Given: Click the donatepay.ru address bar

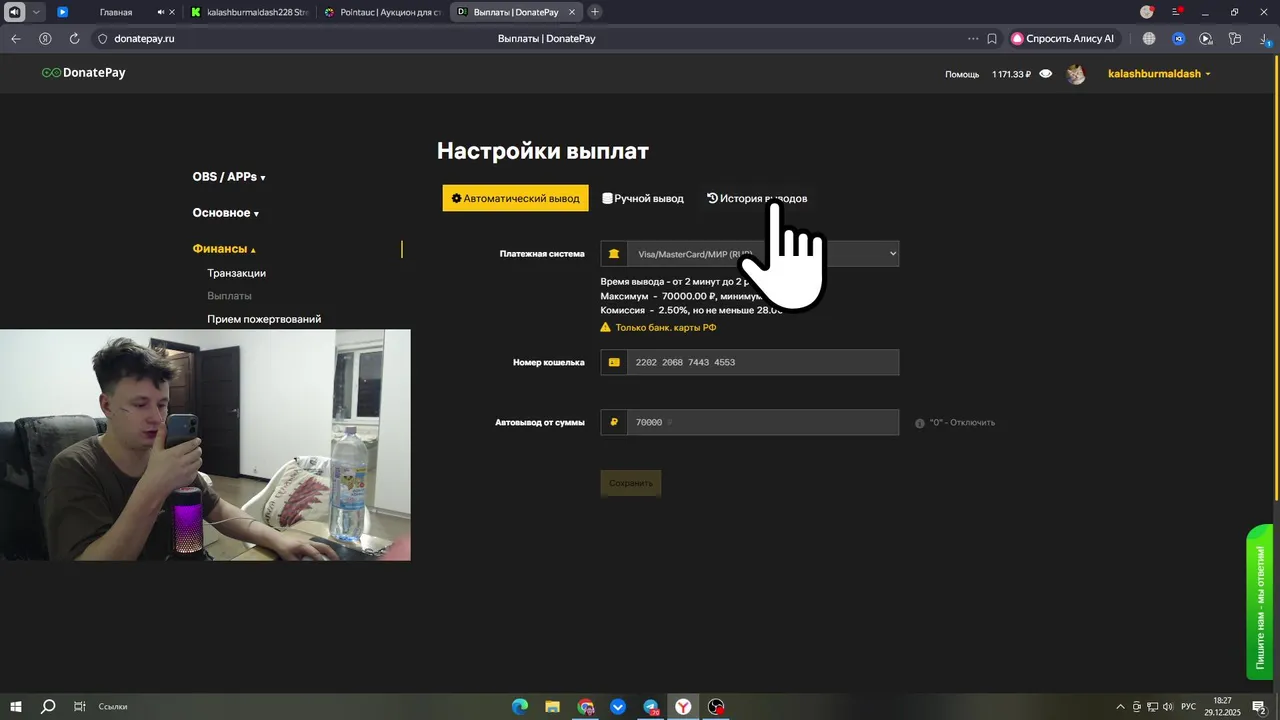Looking at the screenshot, I should [x=144, y=39].
